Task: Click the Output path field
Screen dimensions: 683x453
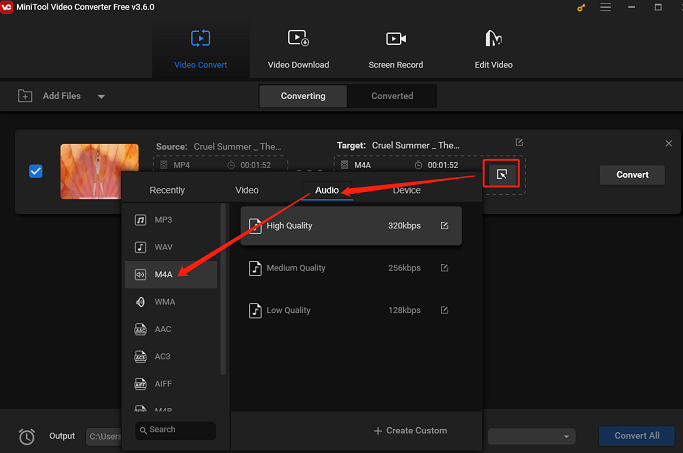Action: (x=104, y=436)
